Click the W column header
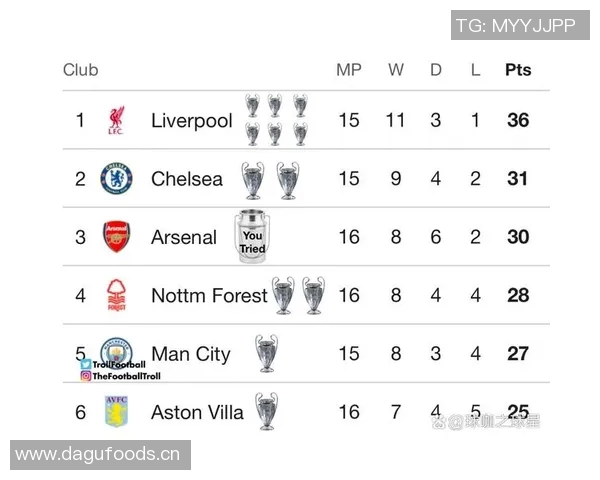Image resolution: width=600 pixels, height=480 pixels. tap(396, 70)
